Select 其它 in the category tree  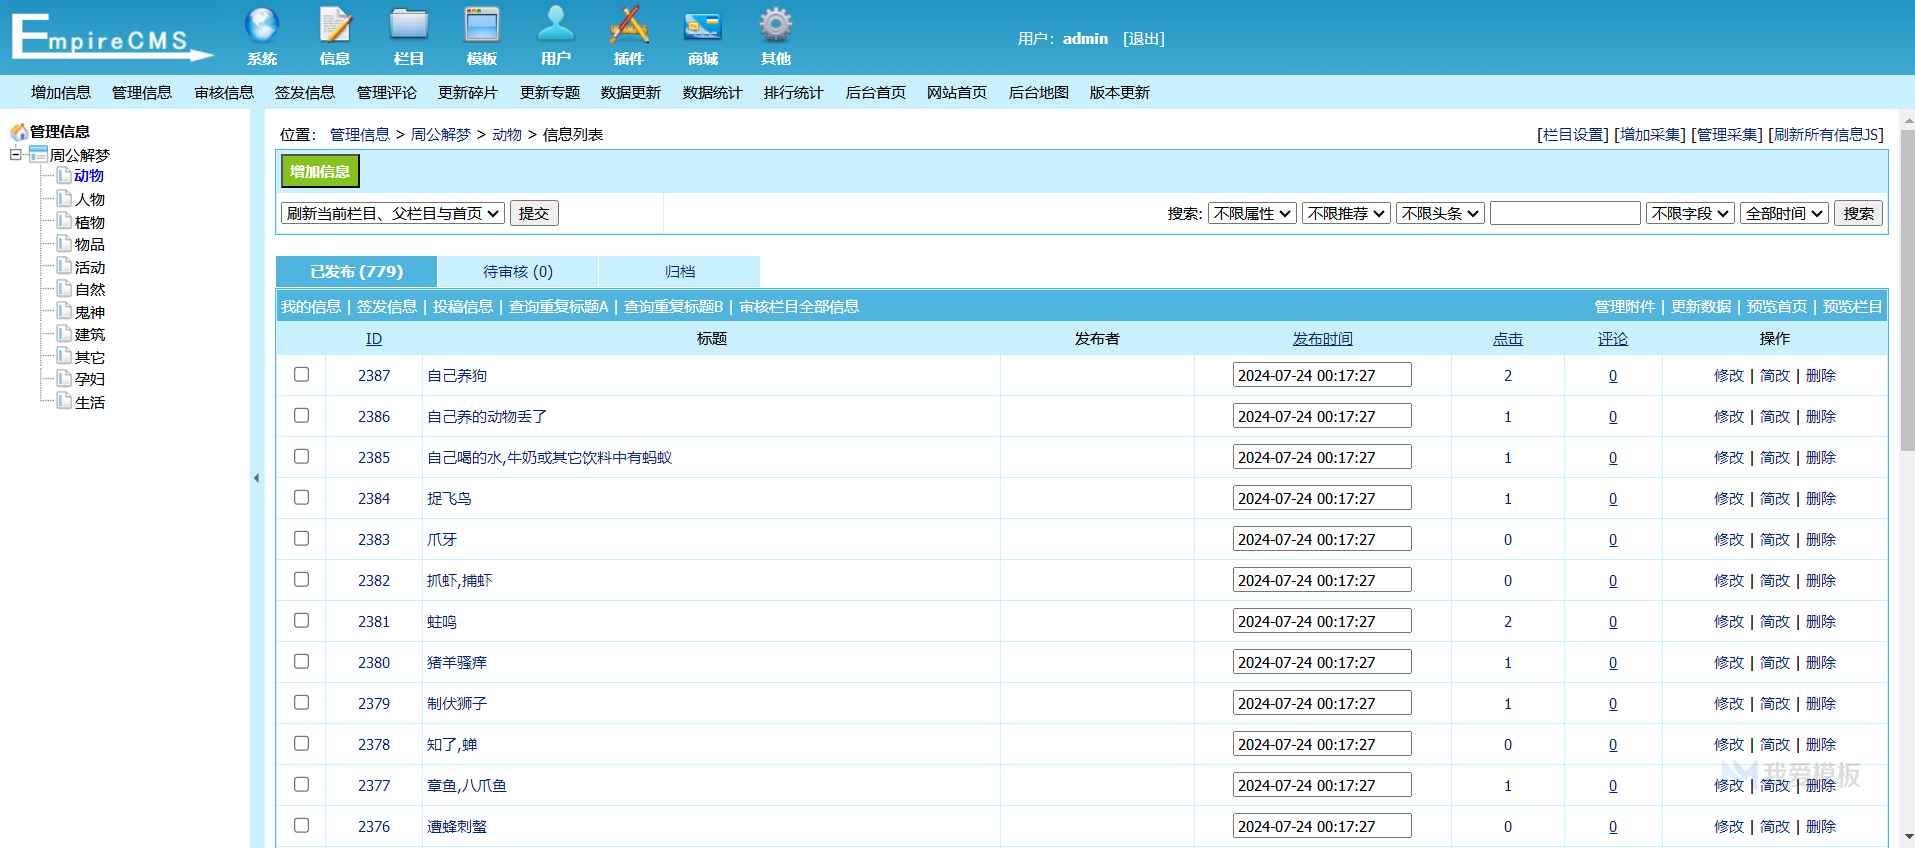(90, 357)
